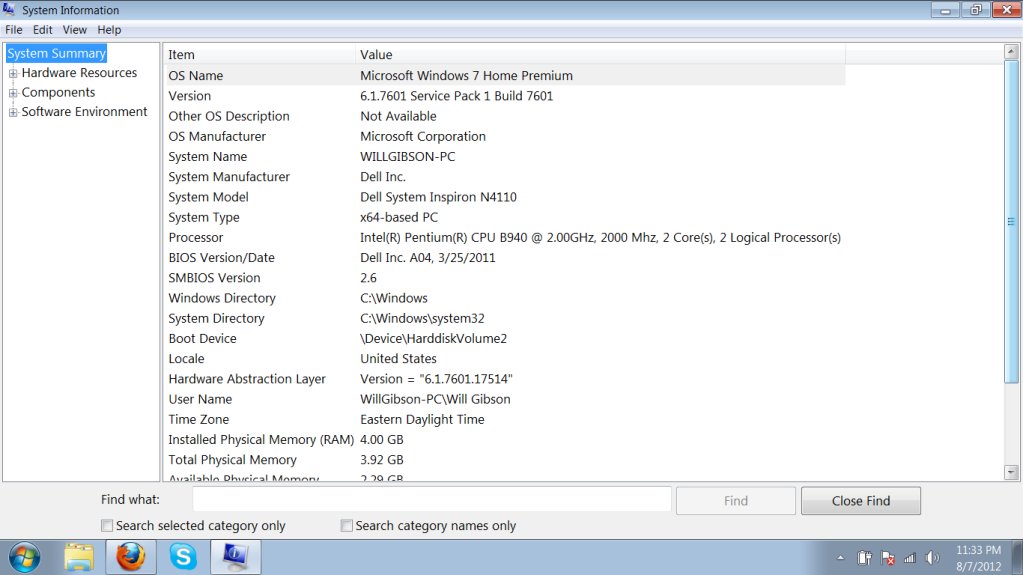Image resolution: width=1023 pixels, height=575 pixels.
Task: Click the Item column header
Action: [261, 55]
